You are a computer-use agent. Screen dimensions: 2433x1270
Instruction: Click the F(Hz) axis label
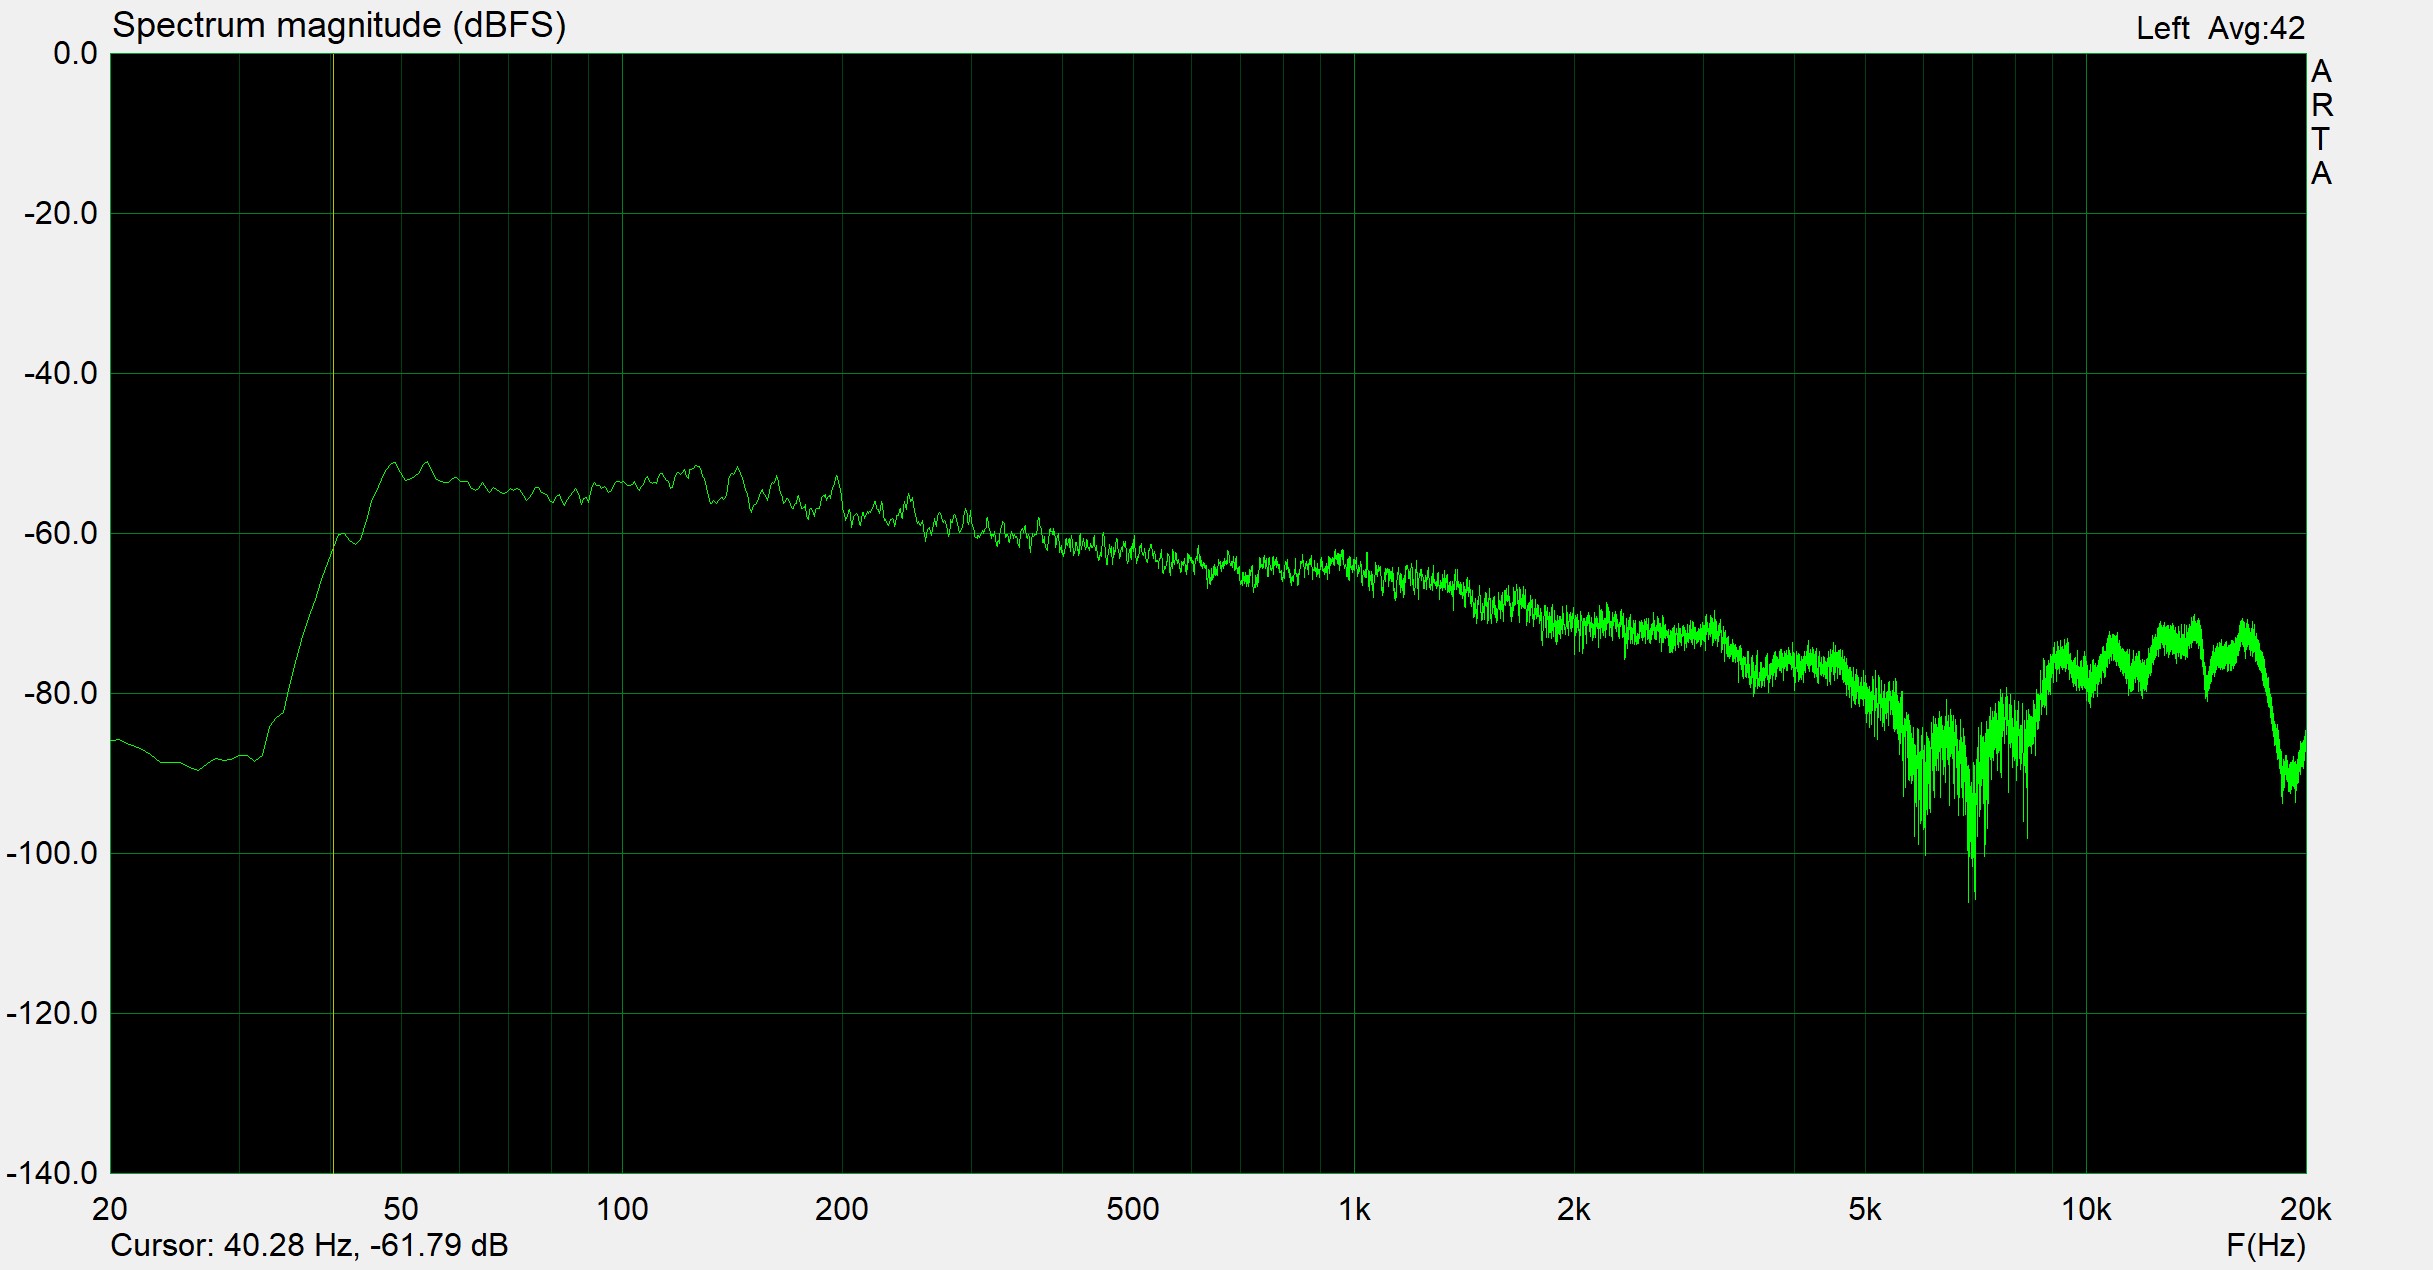point(2265,1245)
